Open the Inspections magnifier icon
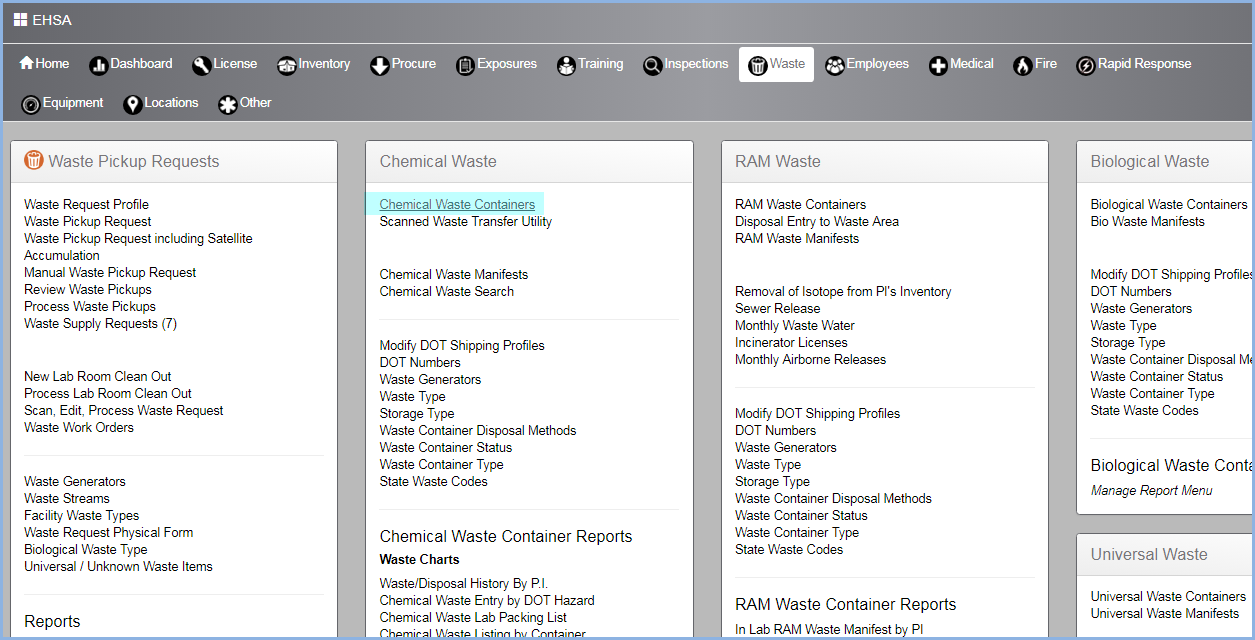Screen dimensions: 1255x640 652,65
